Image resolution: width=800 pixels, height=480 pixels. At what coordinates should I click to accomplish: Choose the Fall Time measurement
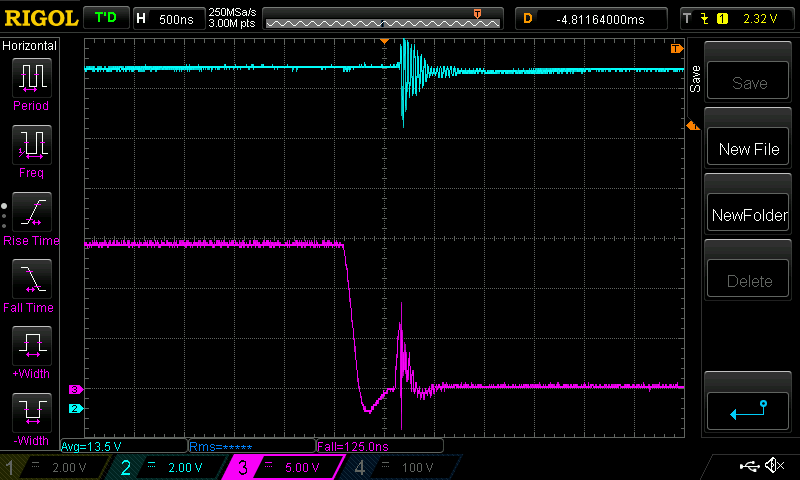pyautogui.click(x=30, y=284)
